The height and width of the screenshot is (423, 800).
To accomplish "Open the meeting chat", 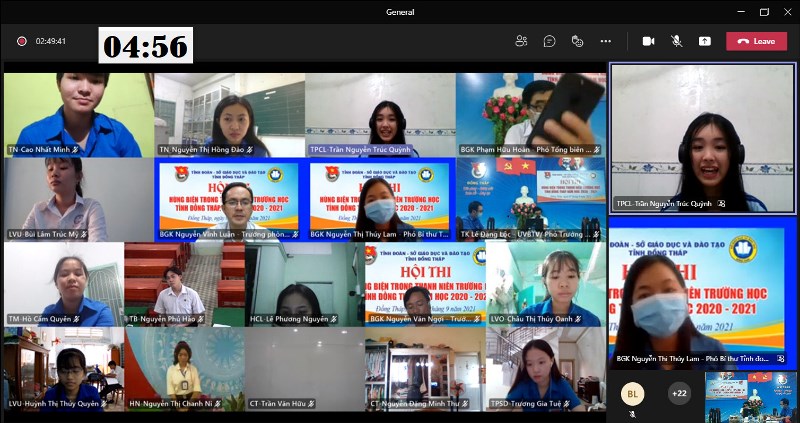I will 549,41.
